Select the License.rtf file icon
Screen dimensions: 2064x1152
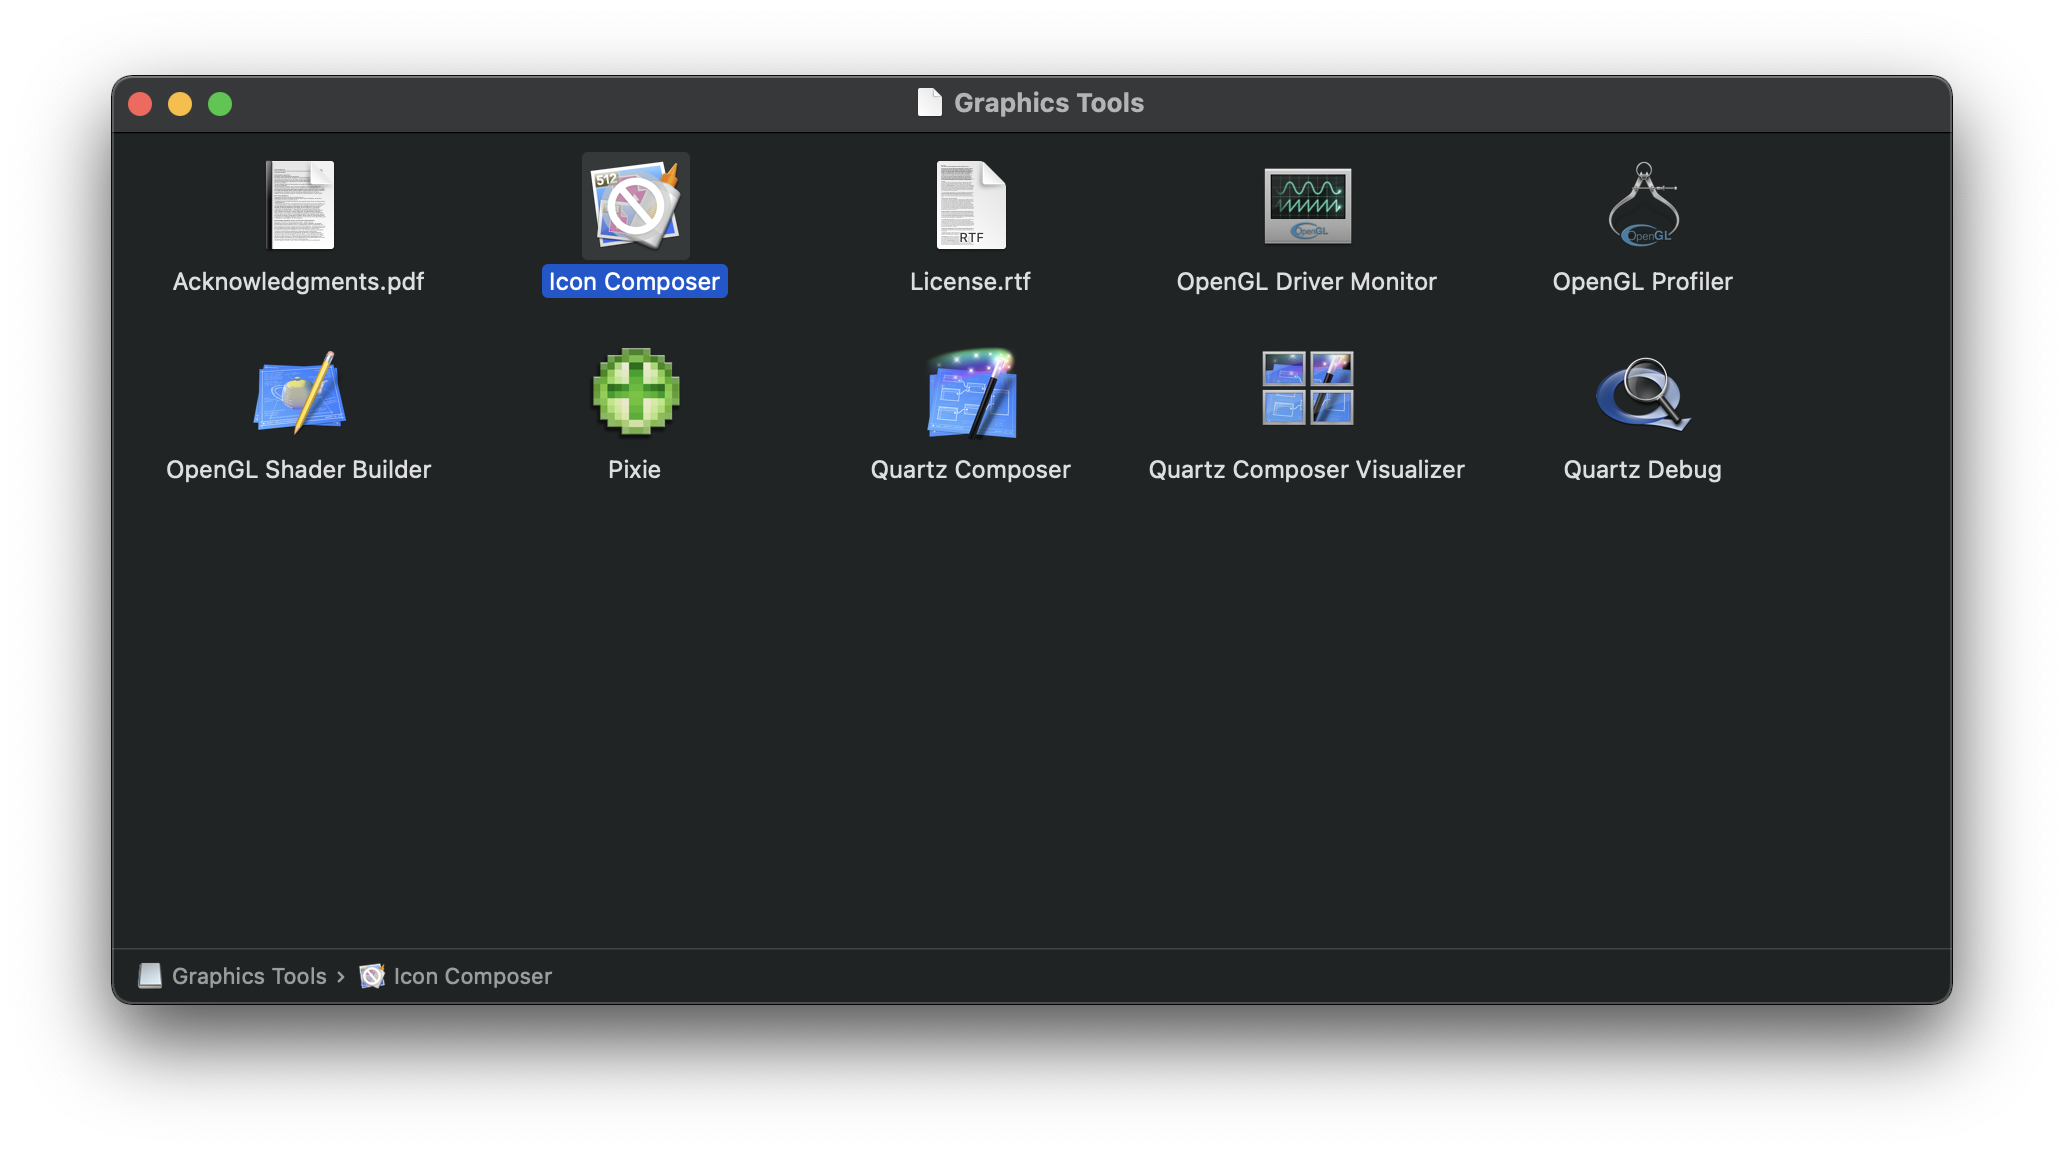[970, 205]
